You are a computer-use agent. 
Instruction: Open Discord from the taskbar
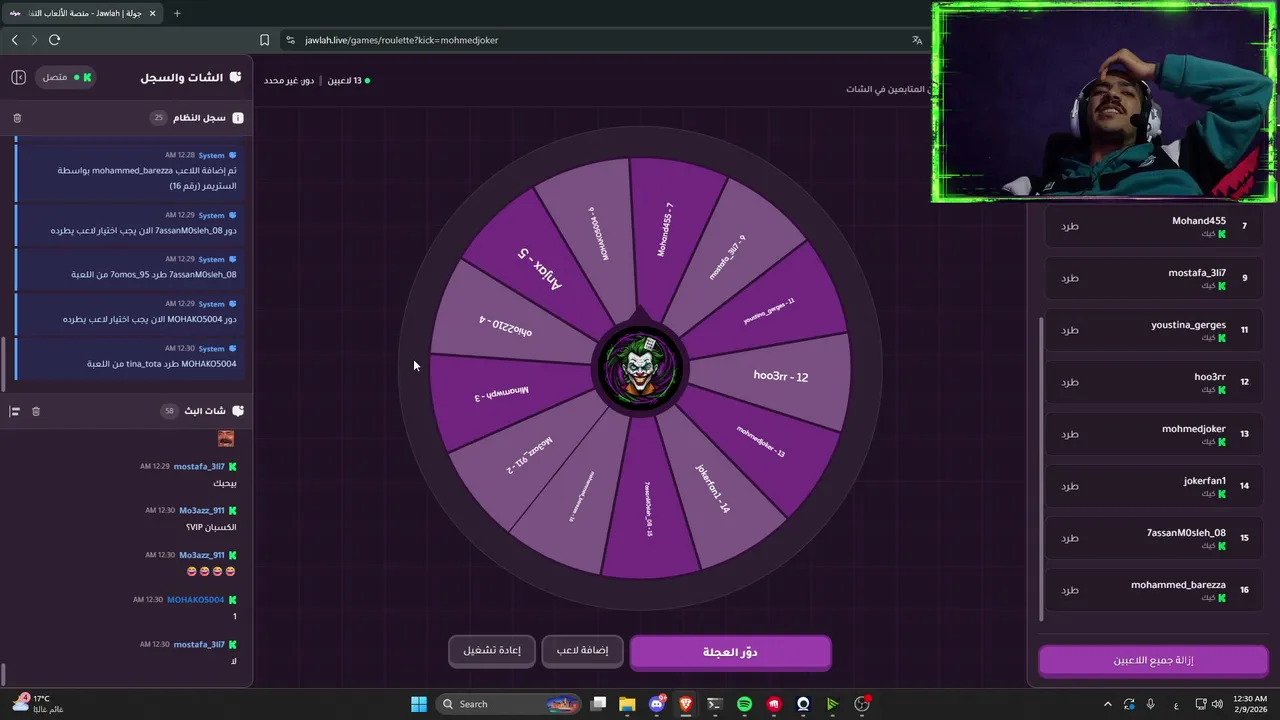(x=657, y=704)
